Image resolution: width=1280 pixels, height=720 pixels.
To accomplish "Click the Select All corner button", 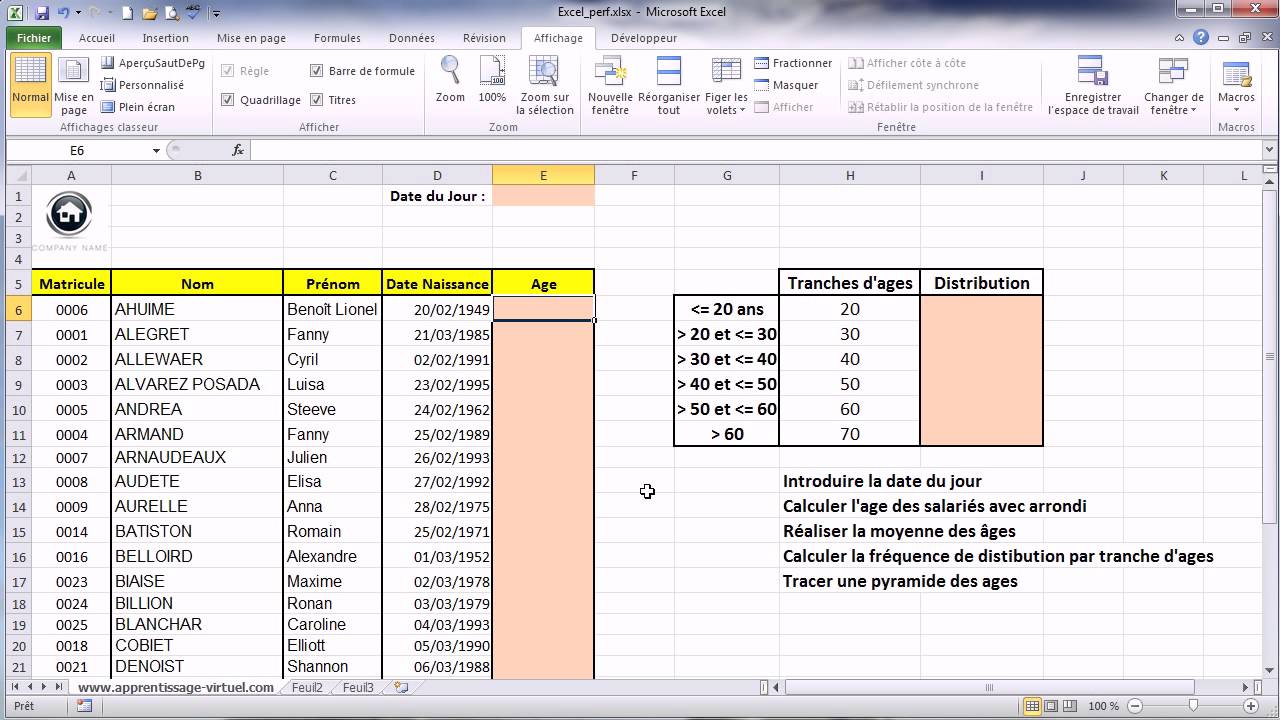I will tap(18, 175).
